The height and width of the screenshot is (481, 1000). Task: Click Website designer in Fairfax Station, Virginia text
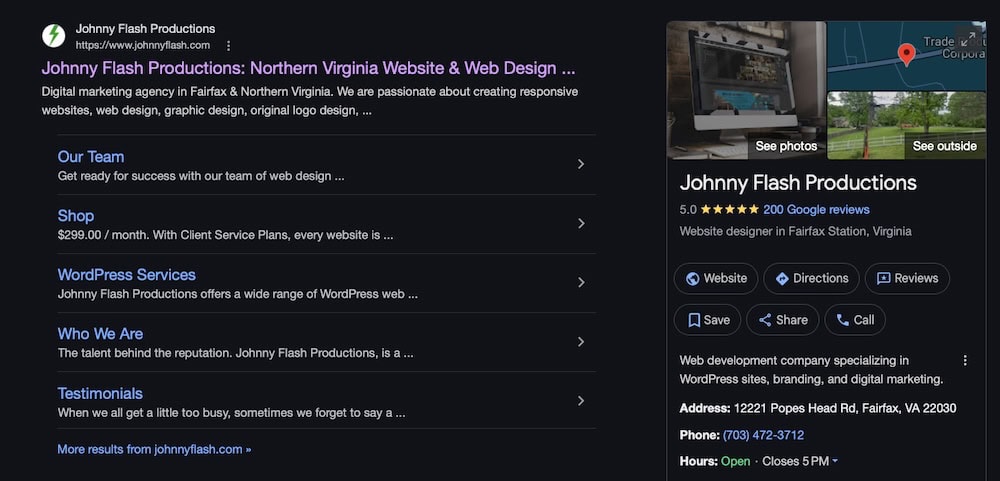[795, 232]
